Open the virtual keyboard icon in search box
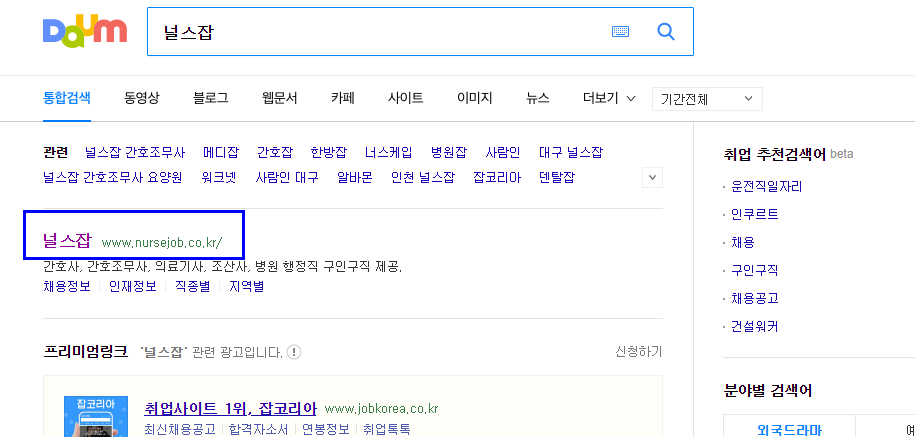This screenshot has height=437, width=915. click(620, 32)
